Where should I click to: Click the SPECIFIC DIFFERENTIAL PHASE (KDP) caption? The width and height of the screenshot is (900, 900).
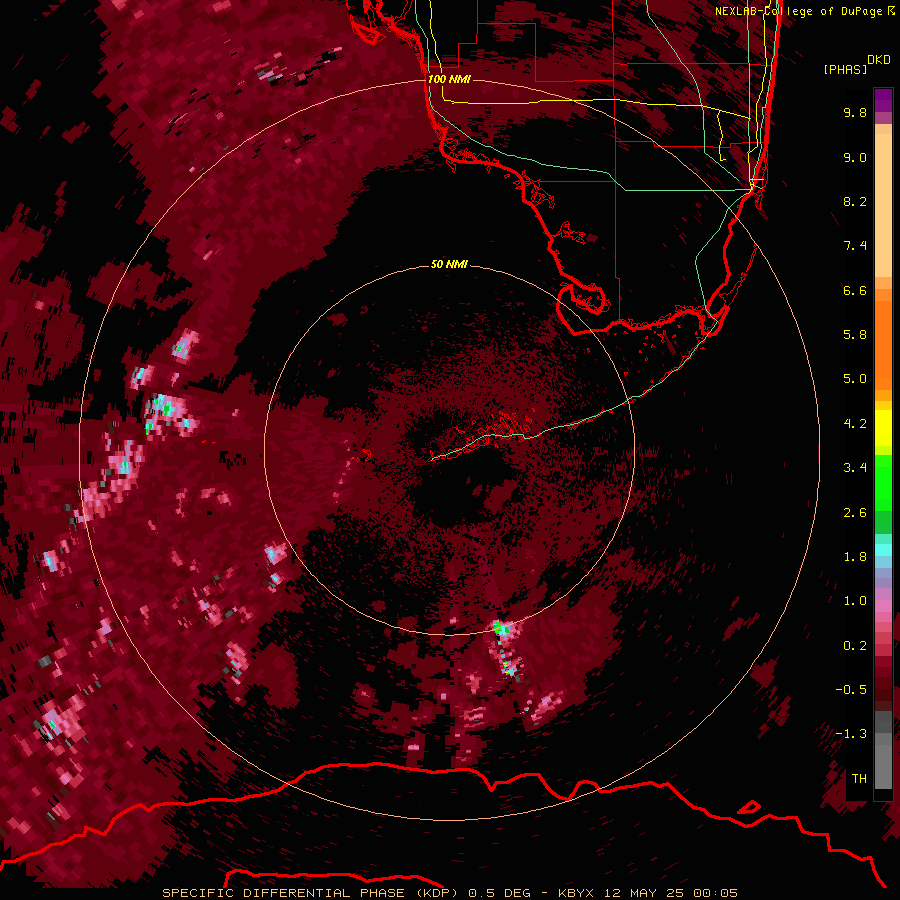pyautogui.click(x=311, y=893)
